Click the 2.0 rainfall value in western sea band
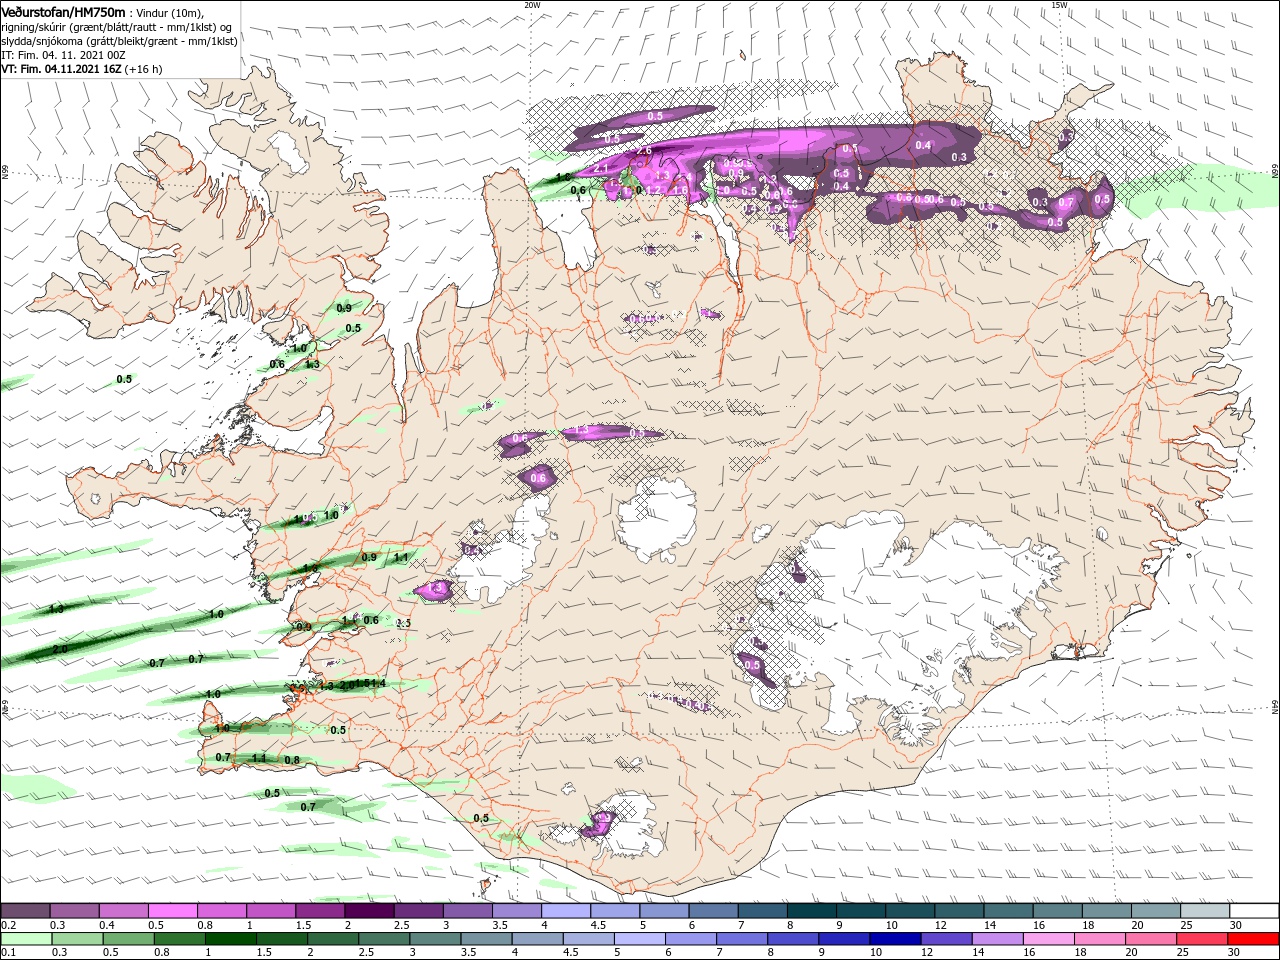The width and height of the screenshot is (1280, 960). tap(60, 649)
